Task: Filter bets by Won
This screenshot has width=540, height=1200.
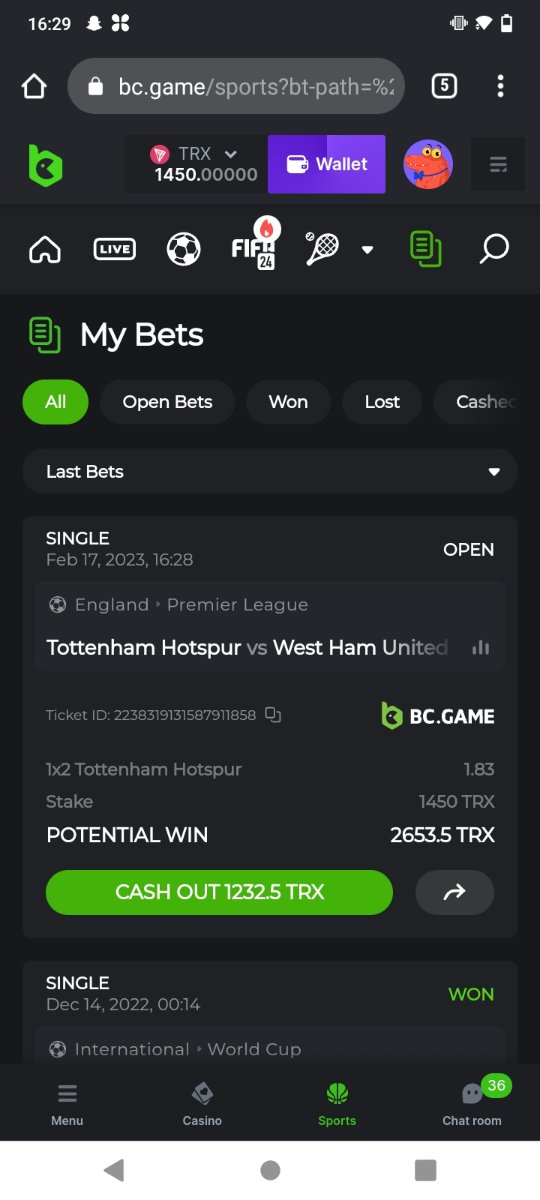Action: [288, 402]
